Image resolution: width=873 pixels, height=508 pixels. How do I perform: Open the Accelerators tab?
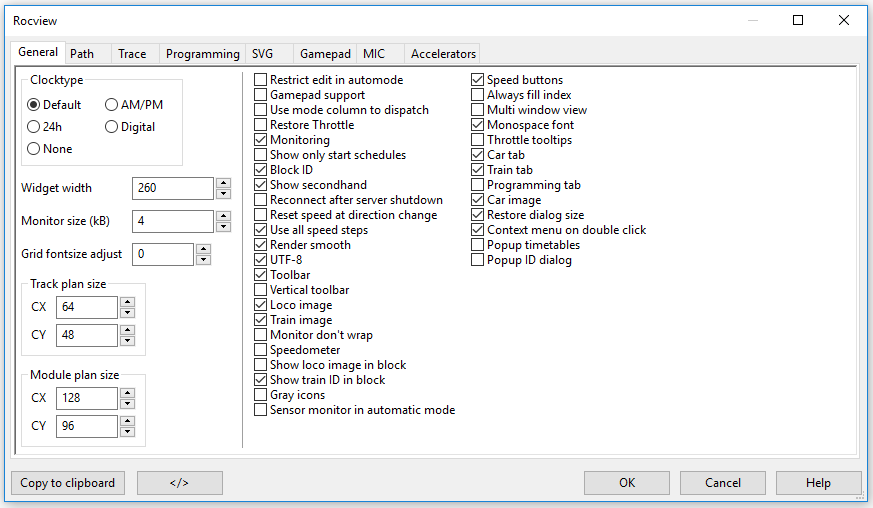tap(443, 54)
